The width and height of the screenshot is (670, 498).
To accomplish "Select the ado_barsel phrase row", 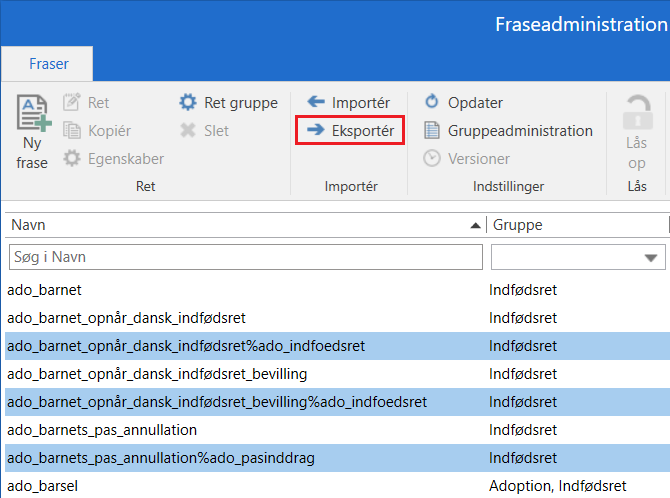I will pos(240,486).
